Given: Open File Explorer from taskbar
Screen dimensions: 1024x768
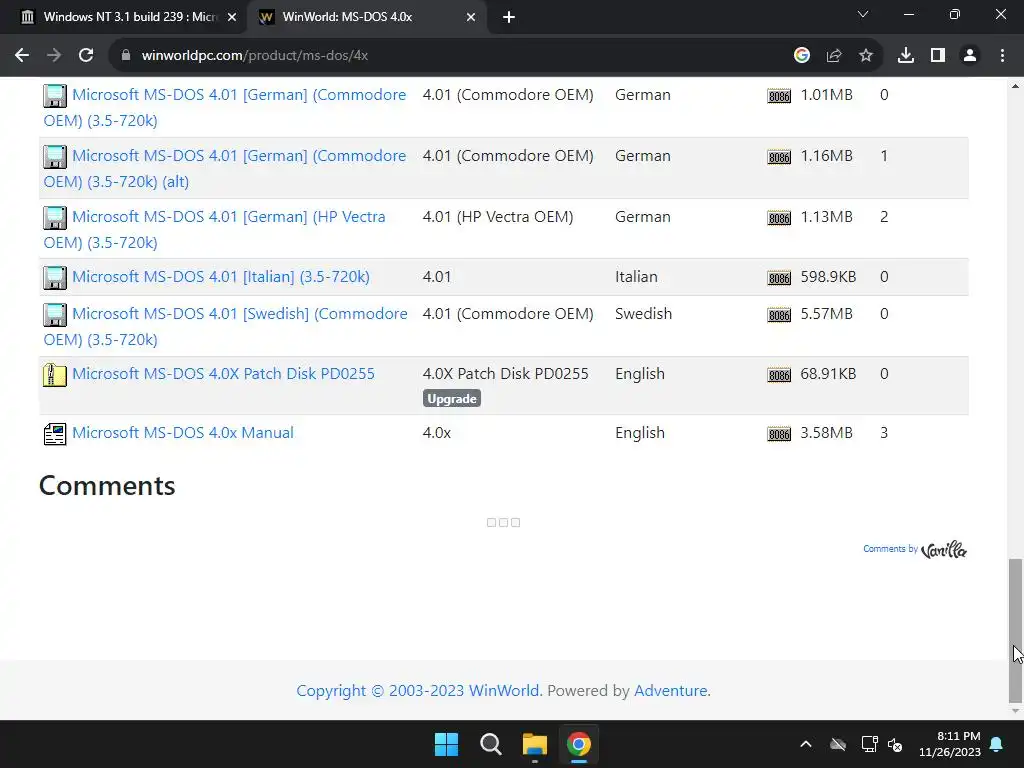Looking at the screenshot, I should point(535,744).
